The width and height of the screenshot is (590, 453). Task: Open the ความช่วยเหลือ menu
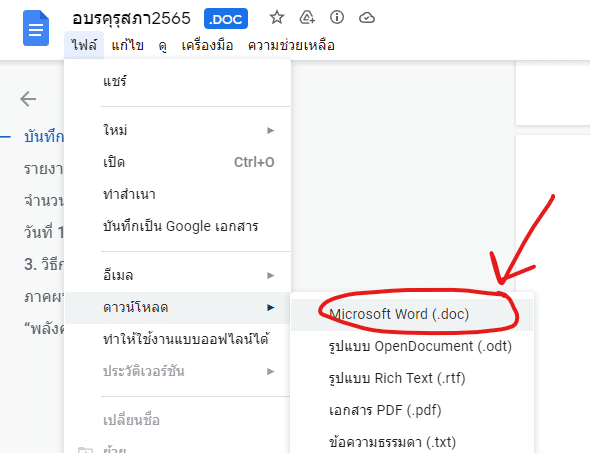(291, 45)
